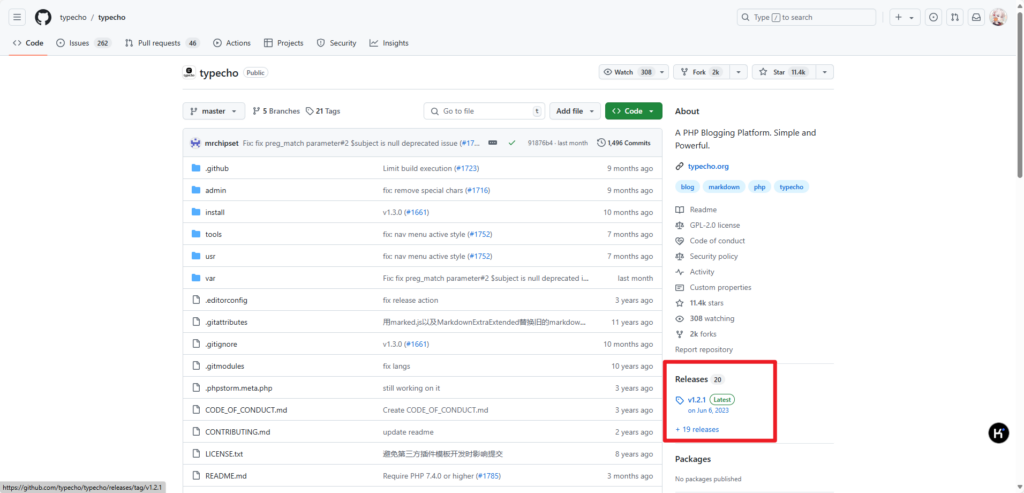Screen dimensions: 1024x493
Task: Open the typecho owner breadcrumb link
Action: [x=73, y=18]
